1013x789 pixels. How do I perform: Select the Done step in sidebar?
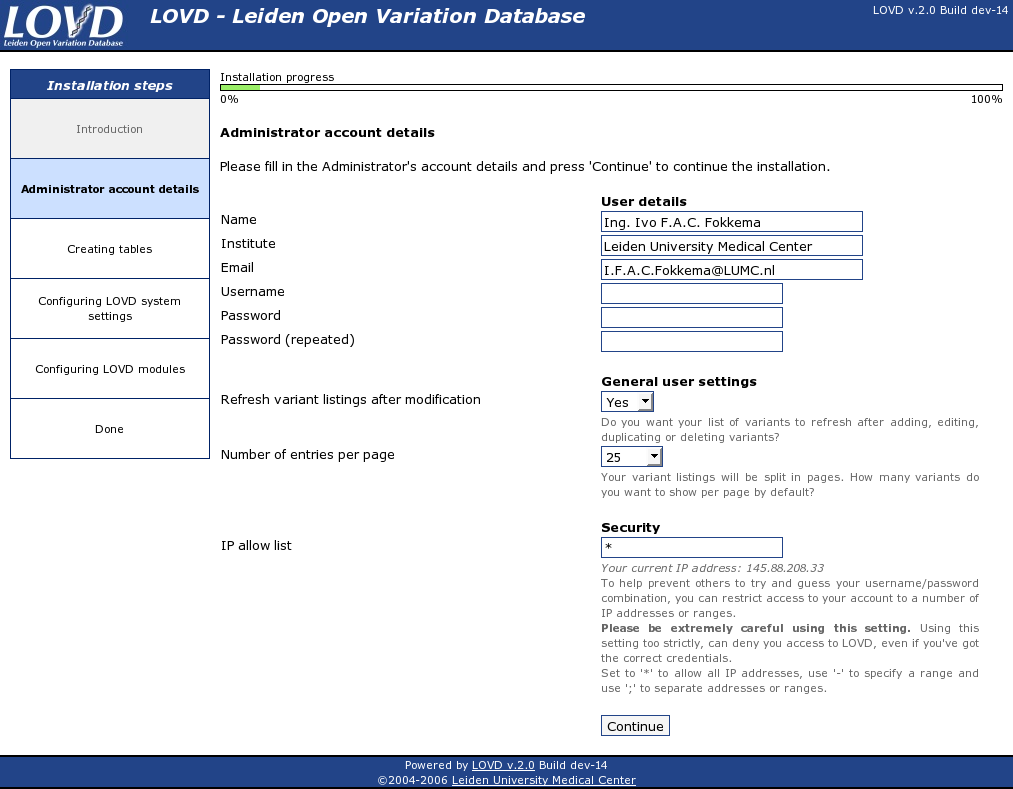[110, 428]
